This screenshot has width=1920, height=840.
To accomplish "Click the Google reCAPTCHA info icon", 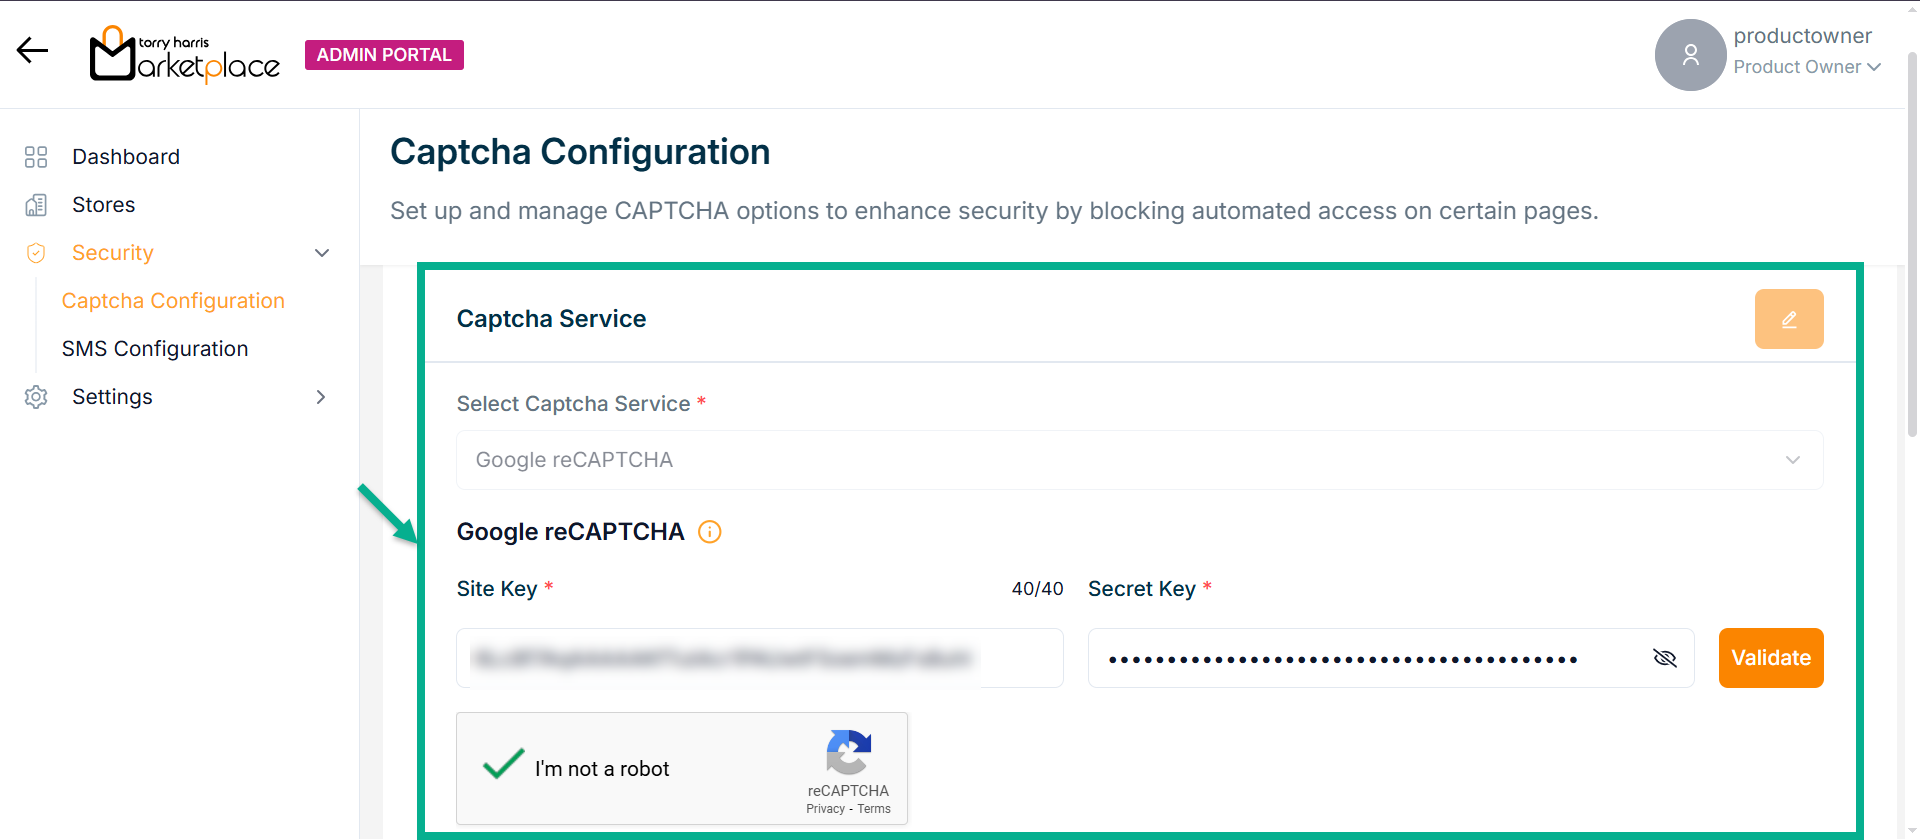I will (709, 532).
